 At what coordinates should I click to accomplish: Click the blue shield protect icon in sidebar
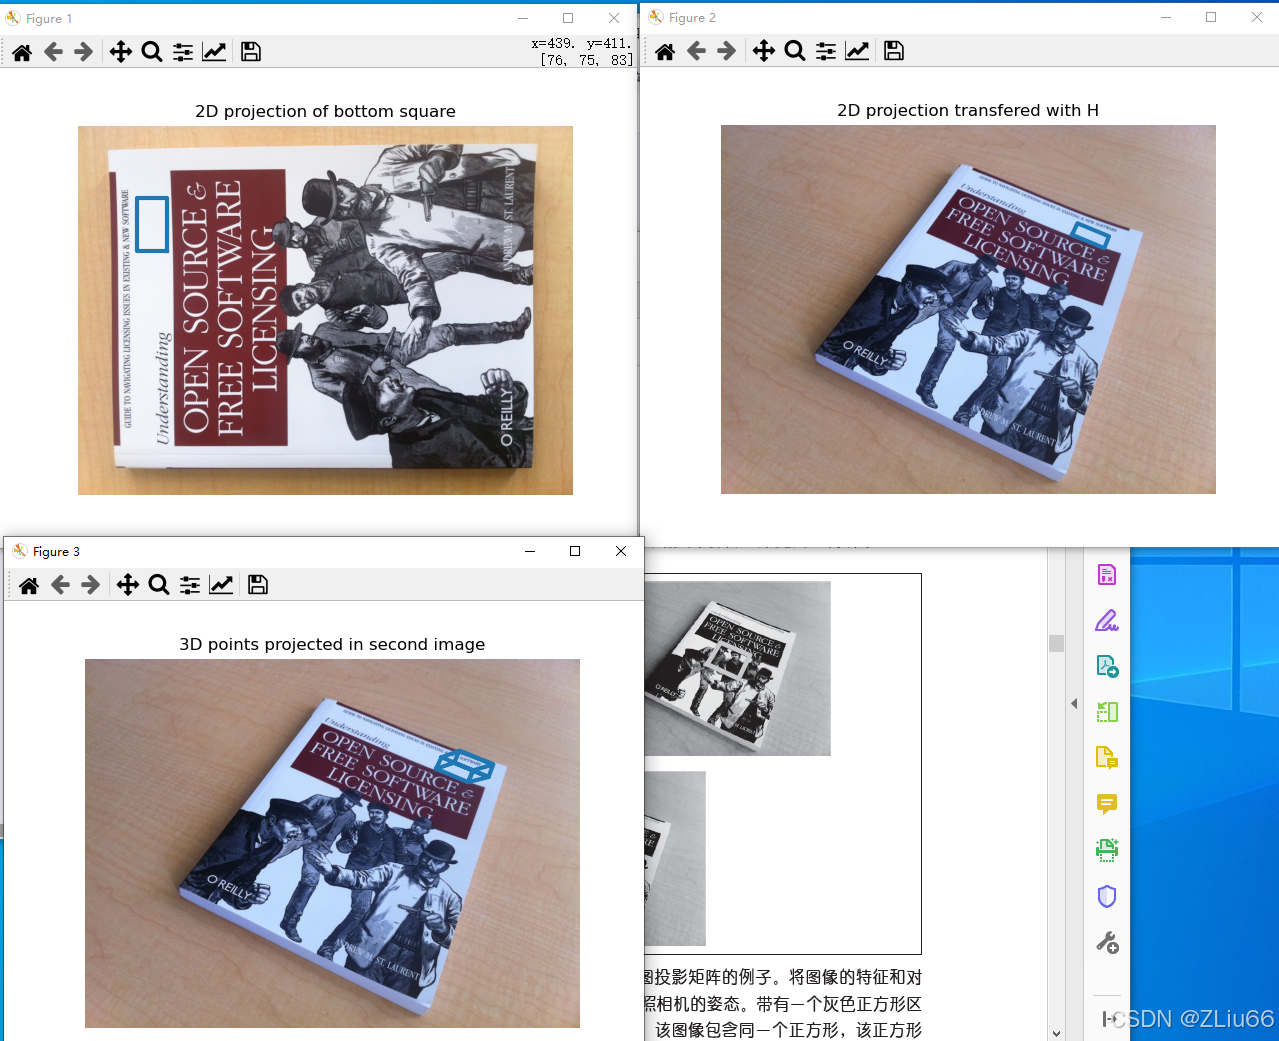tap(1107, 896)
